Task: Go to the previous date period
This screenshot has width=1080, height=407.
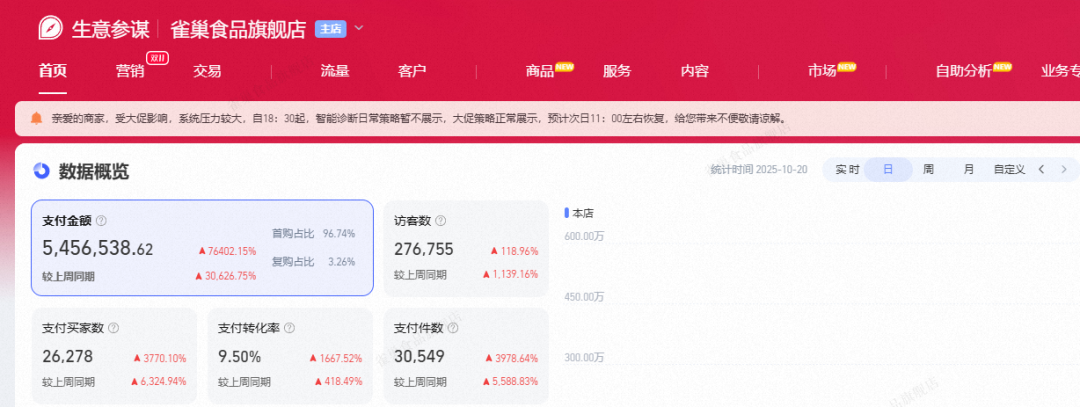Action: coord(1041,170)
